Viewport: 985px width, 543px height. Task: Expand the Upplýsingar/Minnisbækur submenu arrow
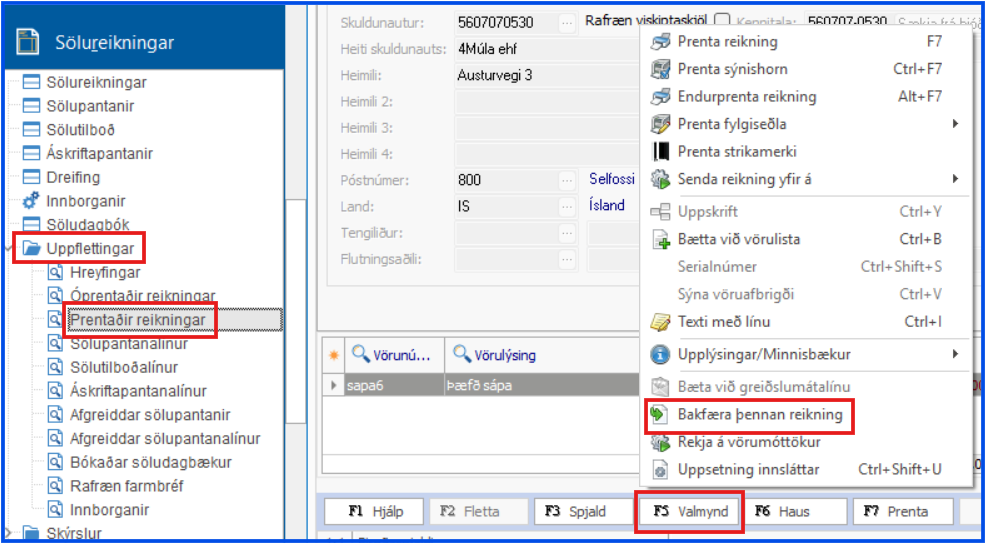[x=955, y=354]
